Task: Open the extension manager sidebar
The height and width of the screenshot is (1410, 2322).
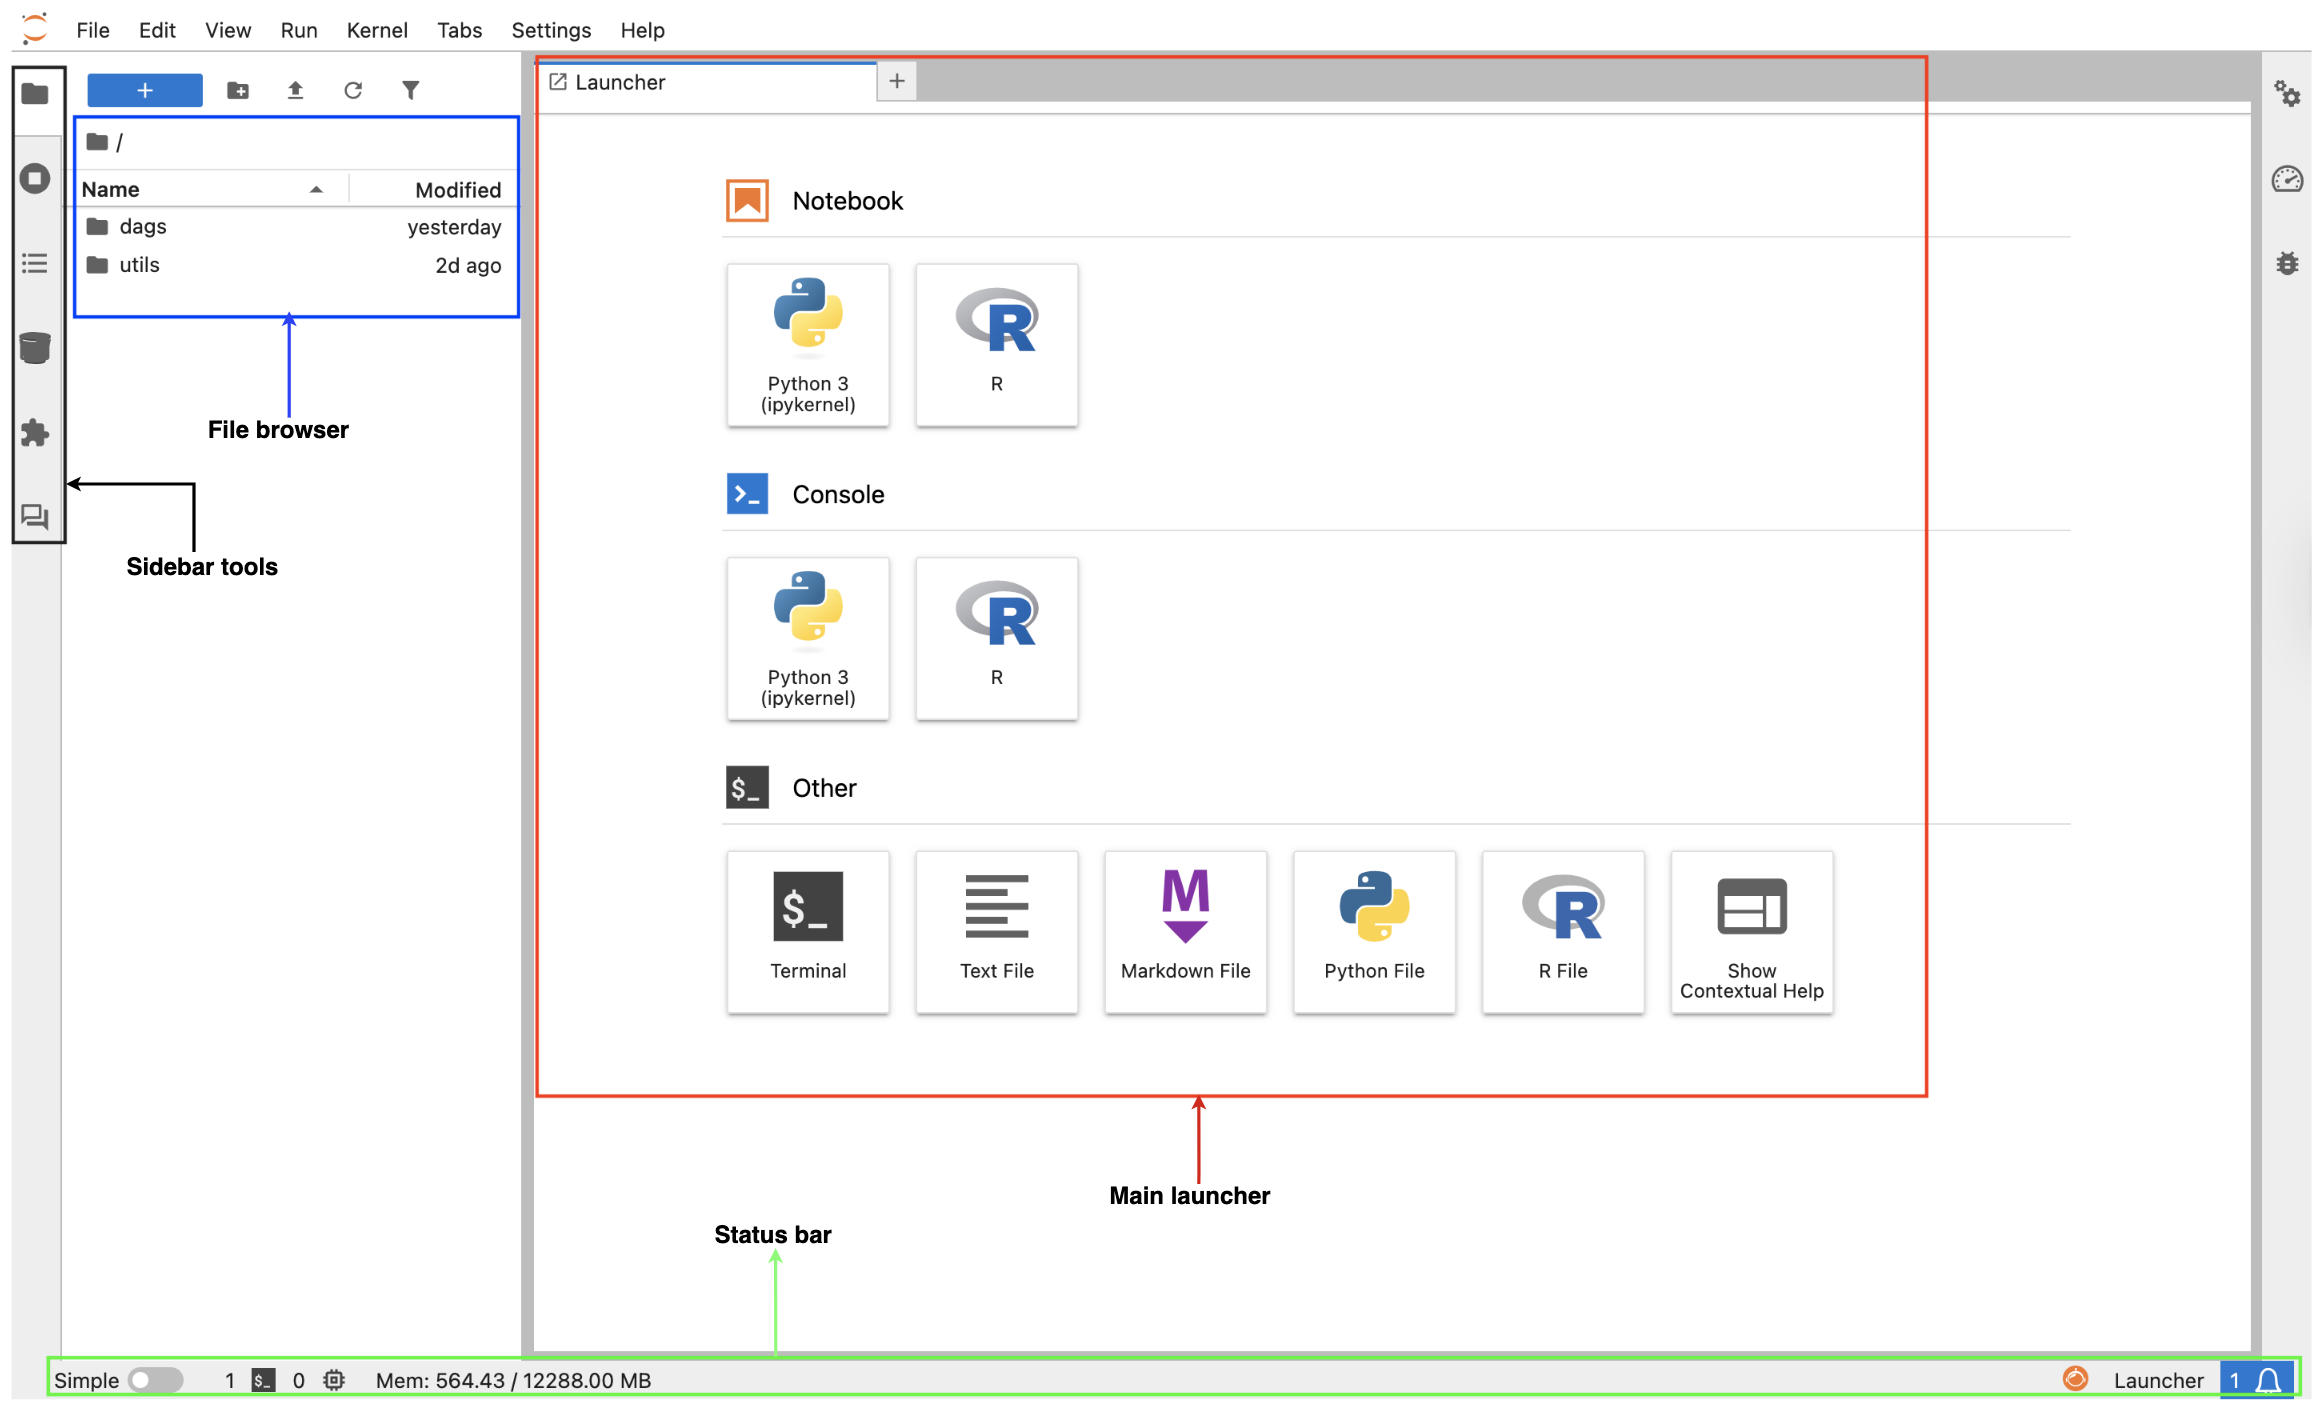Action: [36, 432]
